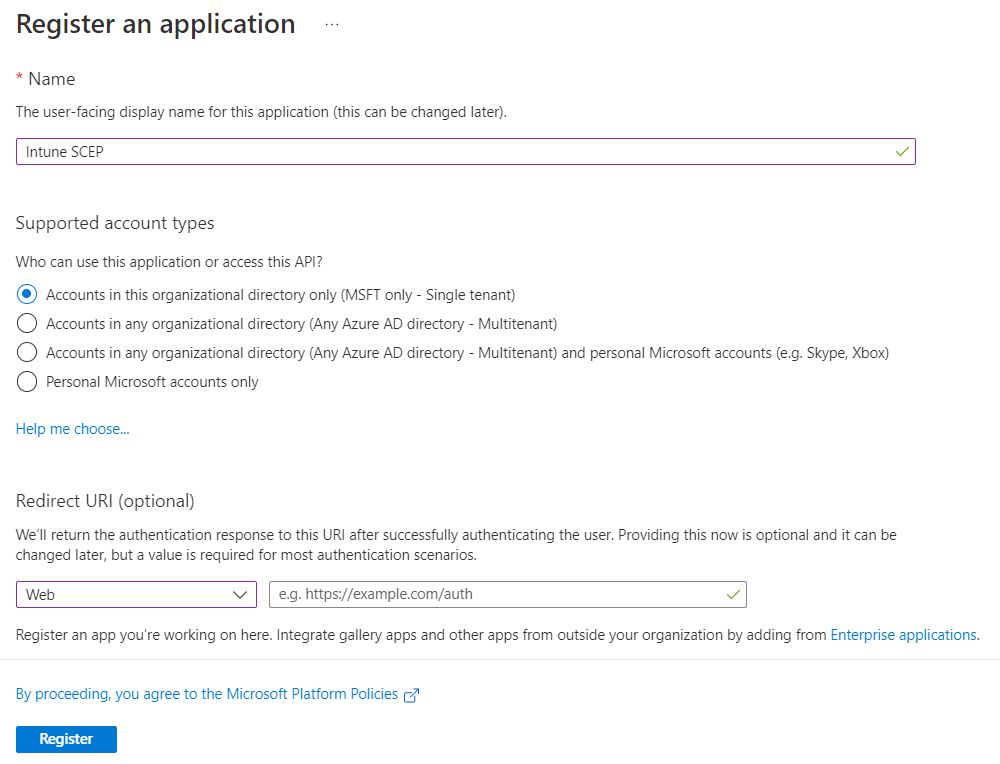Screen dimensions: 1000x764
Task: Select Personal Microsoft accounts only
Action: pyautogui.click(x=28, y=381)
